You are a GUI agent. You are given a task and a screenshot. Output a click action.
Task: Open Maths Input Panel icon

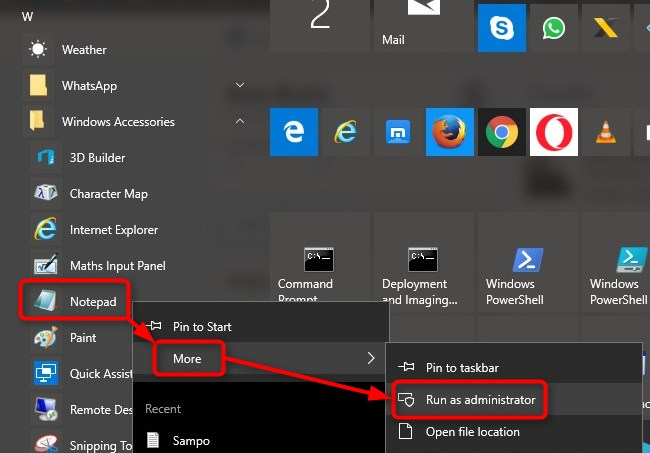(46, 264)
